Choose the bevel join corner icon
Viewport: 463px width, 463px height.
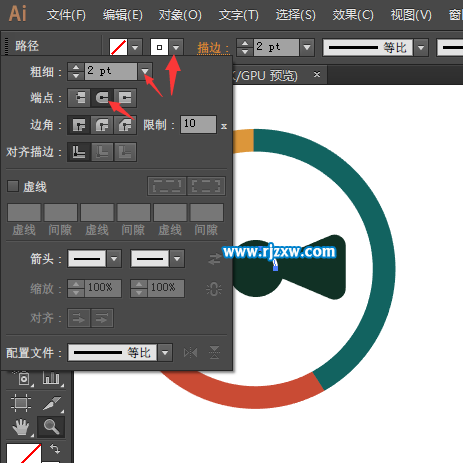[125, 125]
